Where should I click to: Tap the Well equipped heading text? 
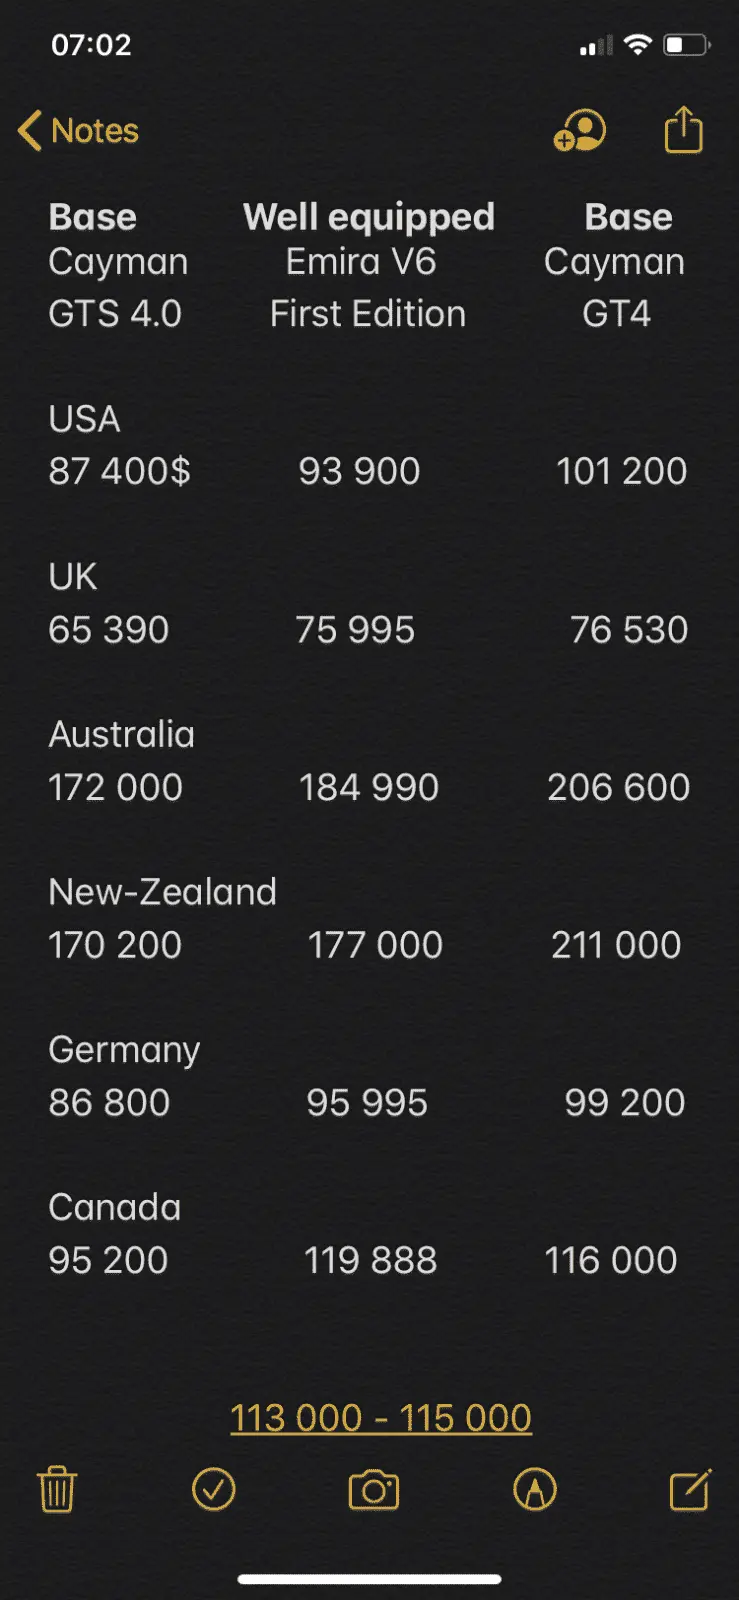tap(369, 217)
